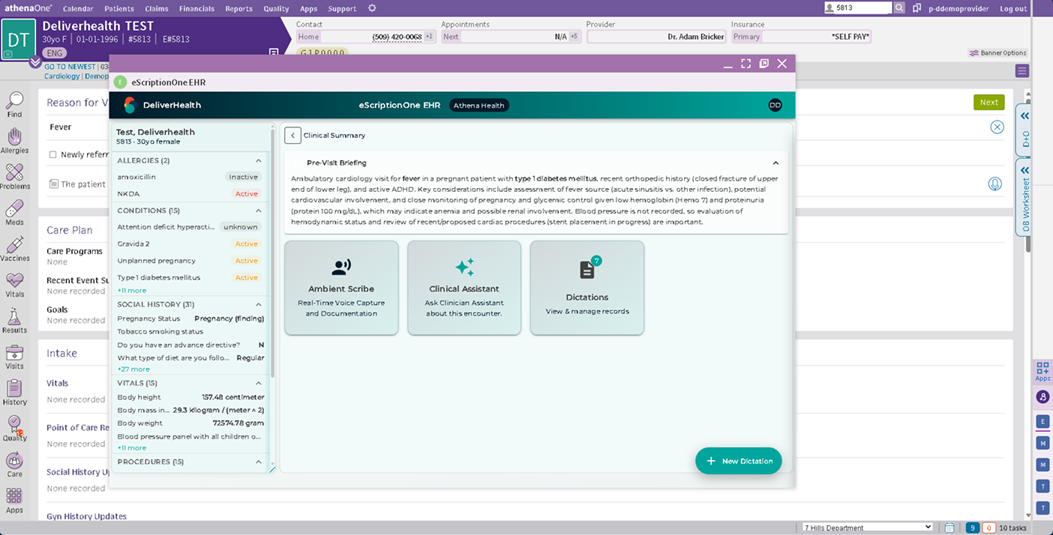1053x535 pixels.
Task: Collapse the Conditions section
Action: (x=259, y=210)
